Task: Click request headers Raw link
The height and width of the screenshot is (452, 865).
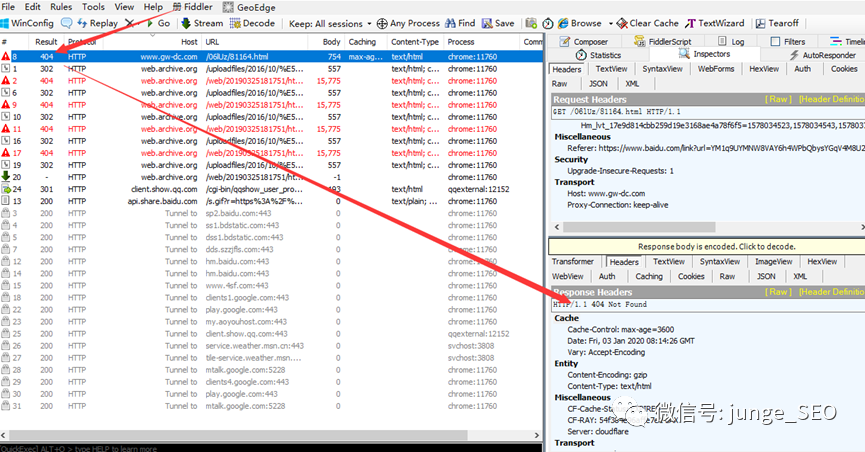Action: [x=778, y=99]
